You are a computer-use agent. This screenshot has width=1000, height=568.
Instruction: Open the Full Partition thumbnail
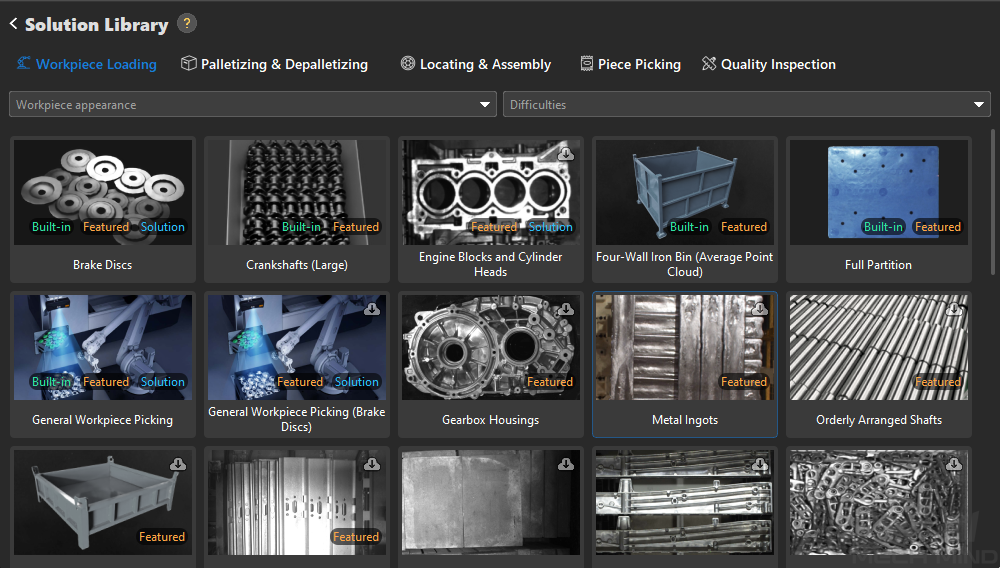pos(879,193)
